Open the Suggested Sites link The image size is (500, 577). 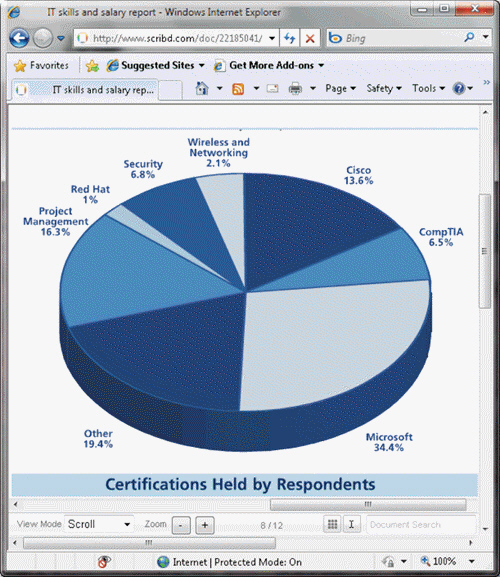[155, 66]
